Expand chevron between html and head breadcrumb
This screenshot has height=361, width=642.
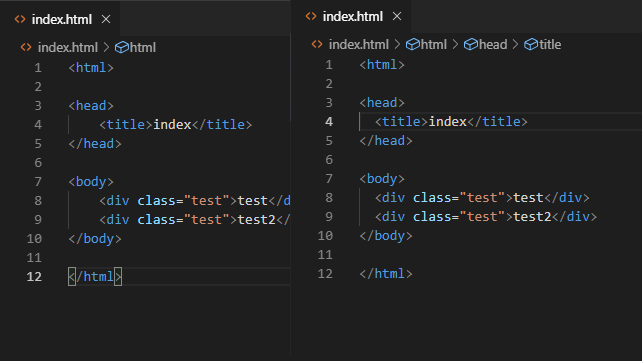455,45
